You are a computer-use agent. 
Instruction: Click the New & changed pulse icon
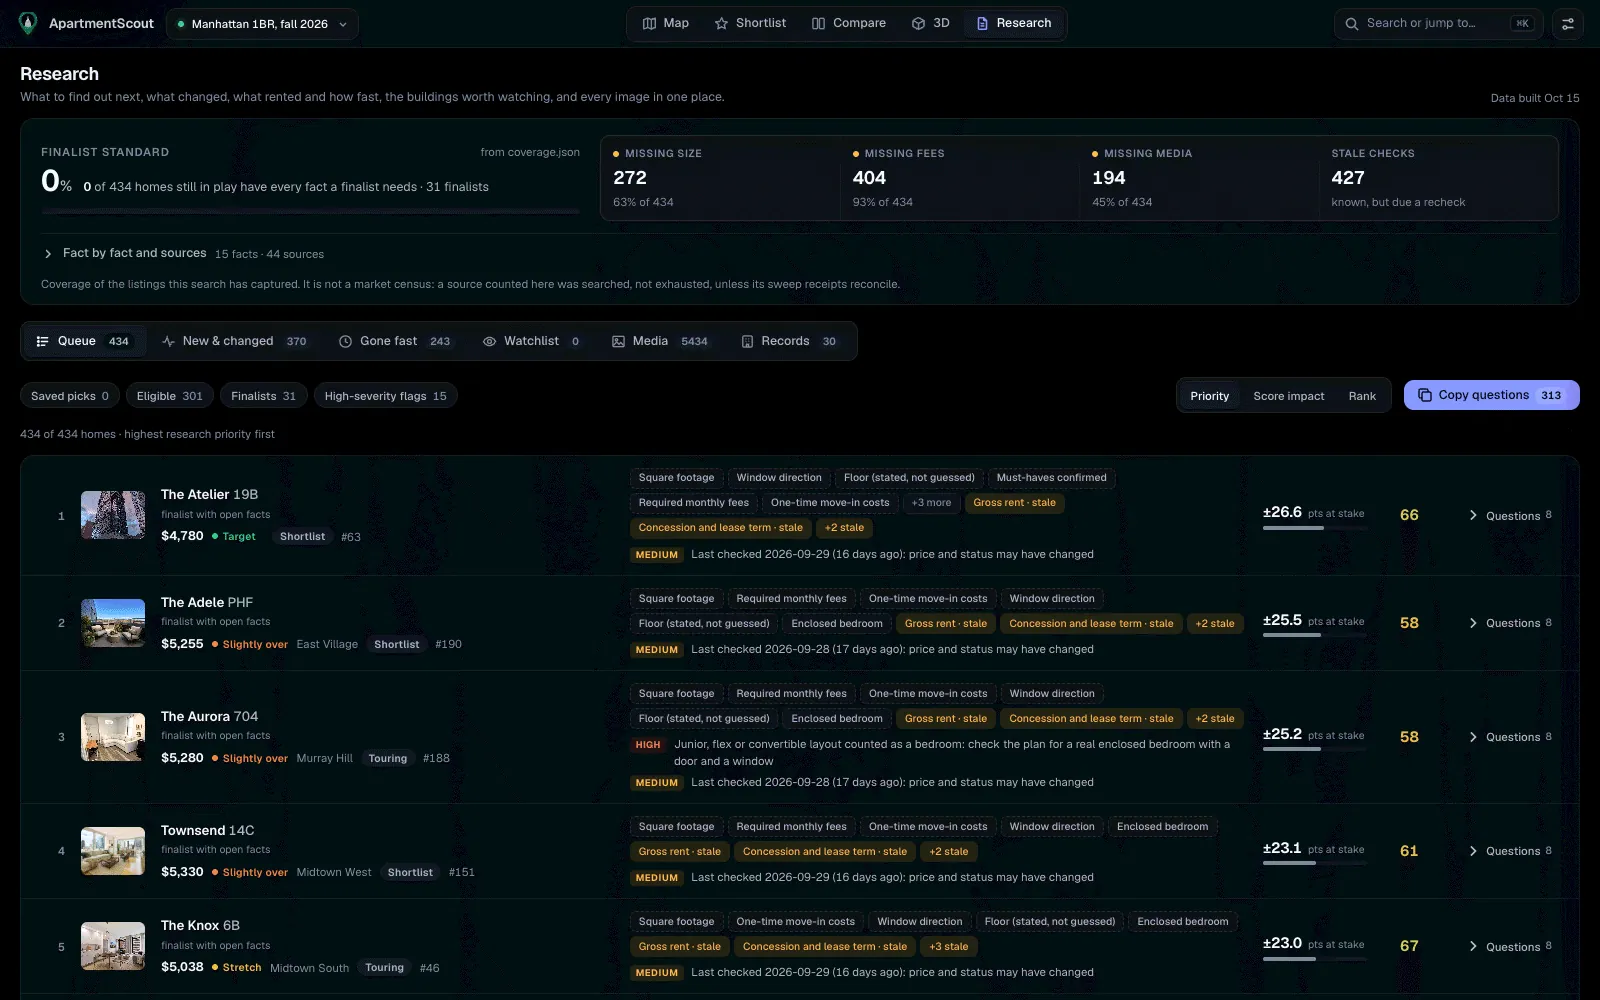click(168, 341)
